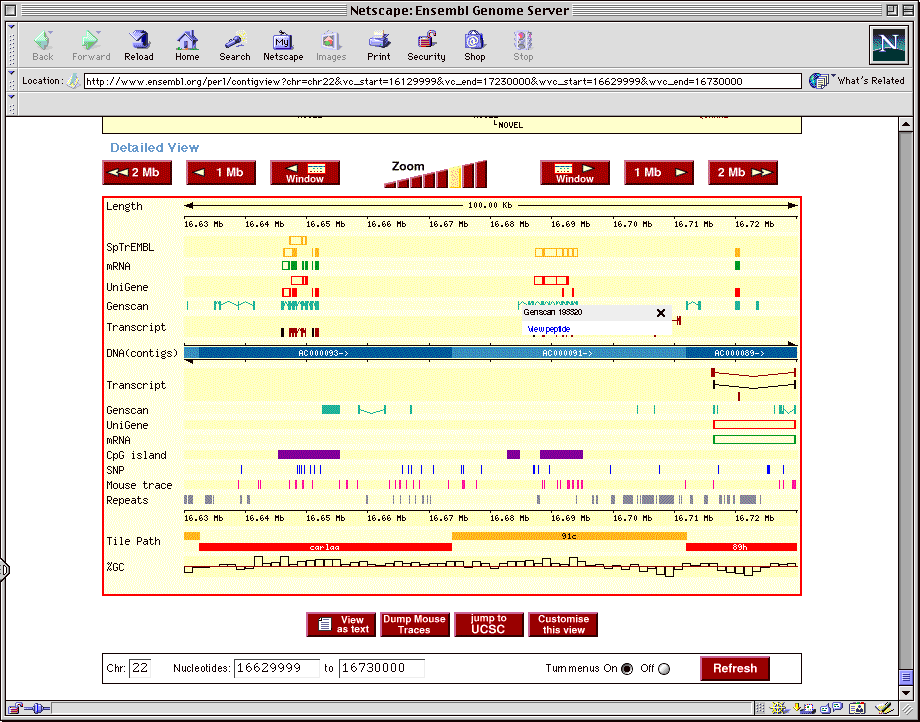This screenshot has width=920, height=722.
Task: Select the tallest Zoom bar
Action: click(481, 174)
